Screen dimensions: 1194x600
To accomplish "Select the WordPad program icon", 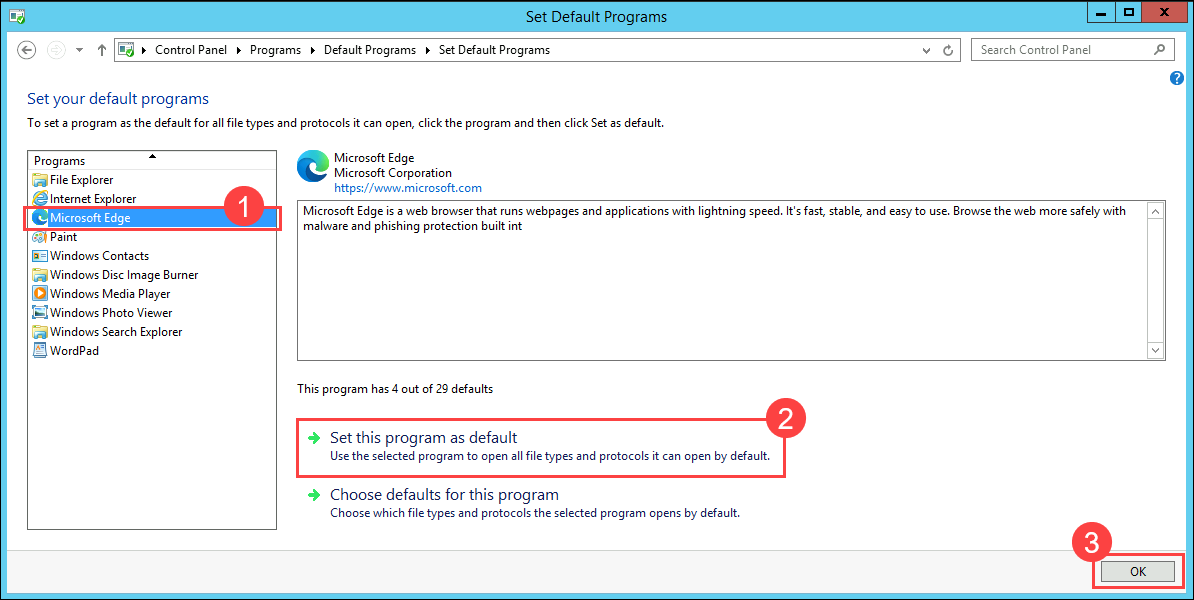I will tap(41, 350).
